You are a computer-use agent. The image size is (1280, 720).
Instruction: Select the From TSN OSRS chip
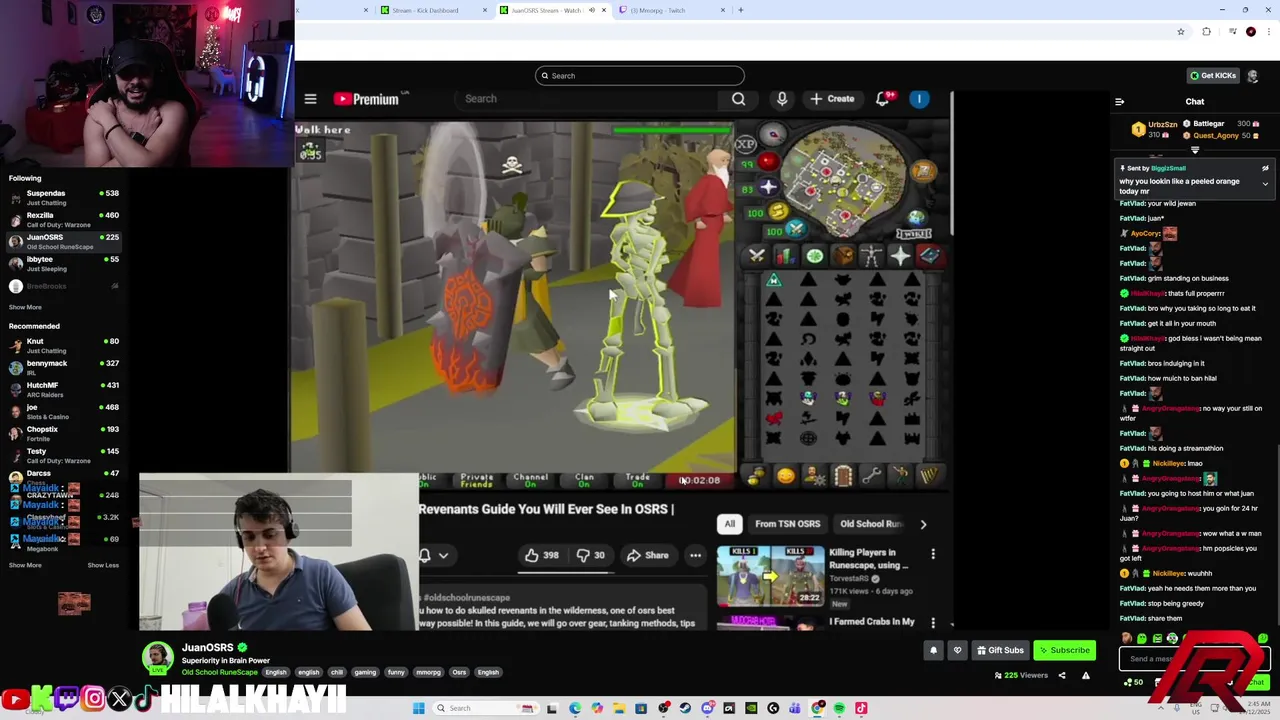787,524
